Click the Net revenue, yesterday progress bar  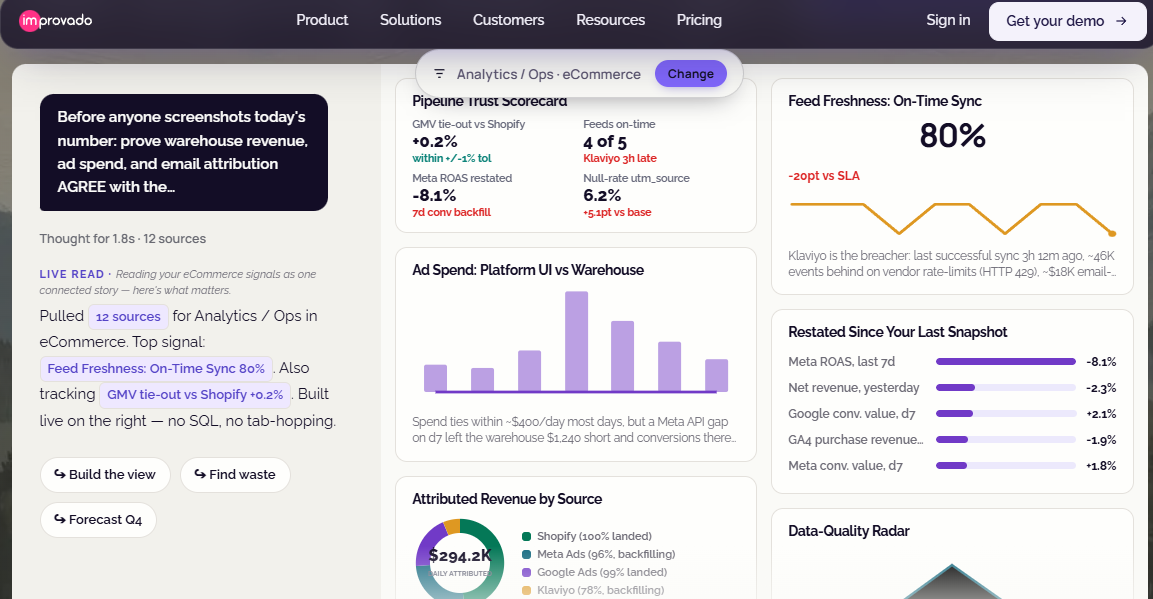tap(1006, 387)
